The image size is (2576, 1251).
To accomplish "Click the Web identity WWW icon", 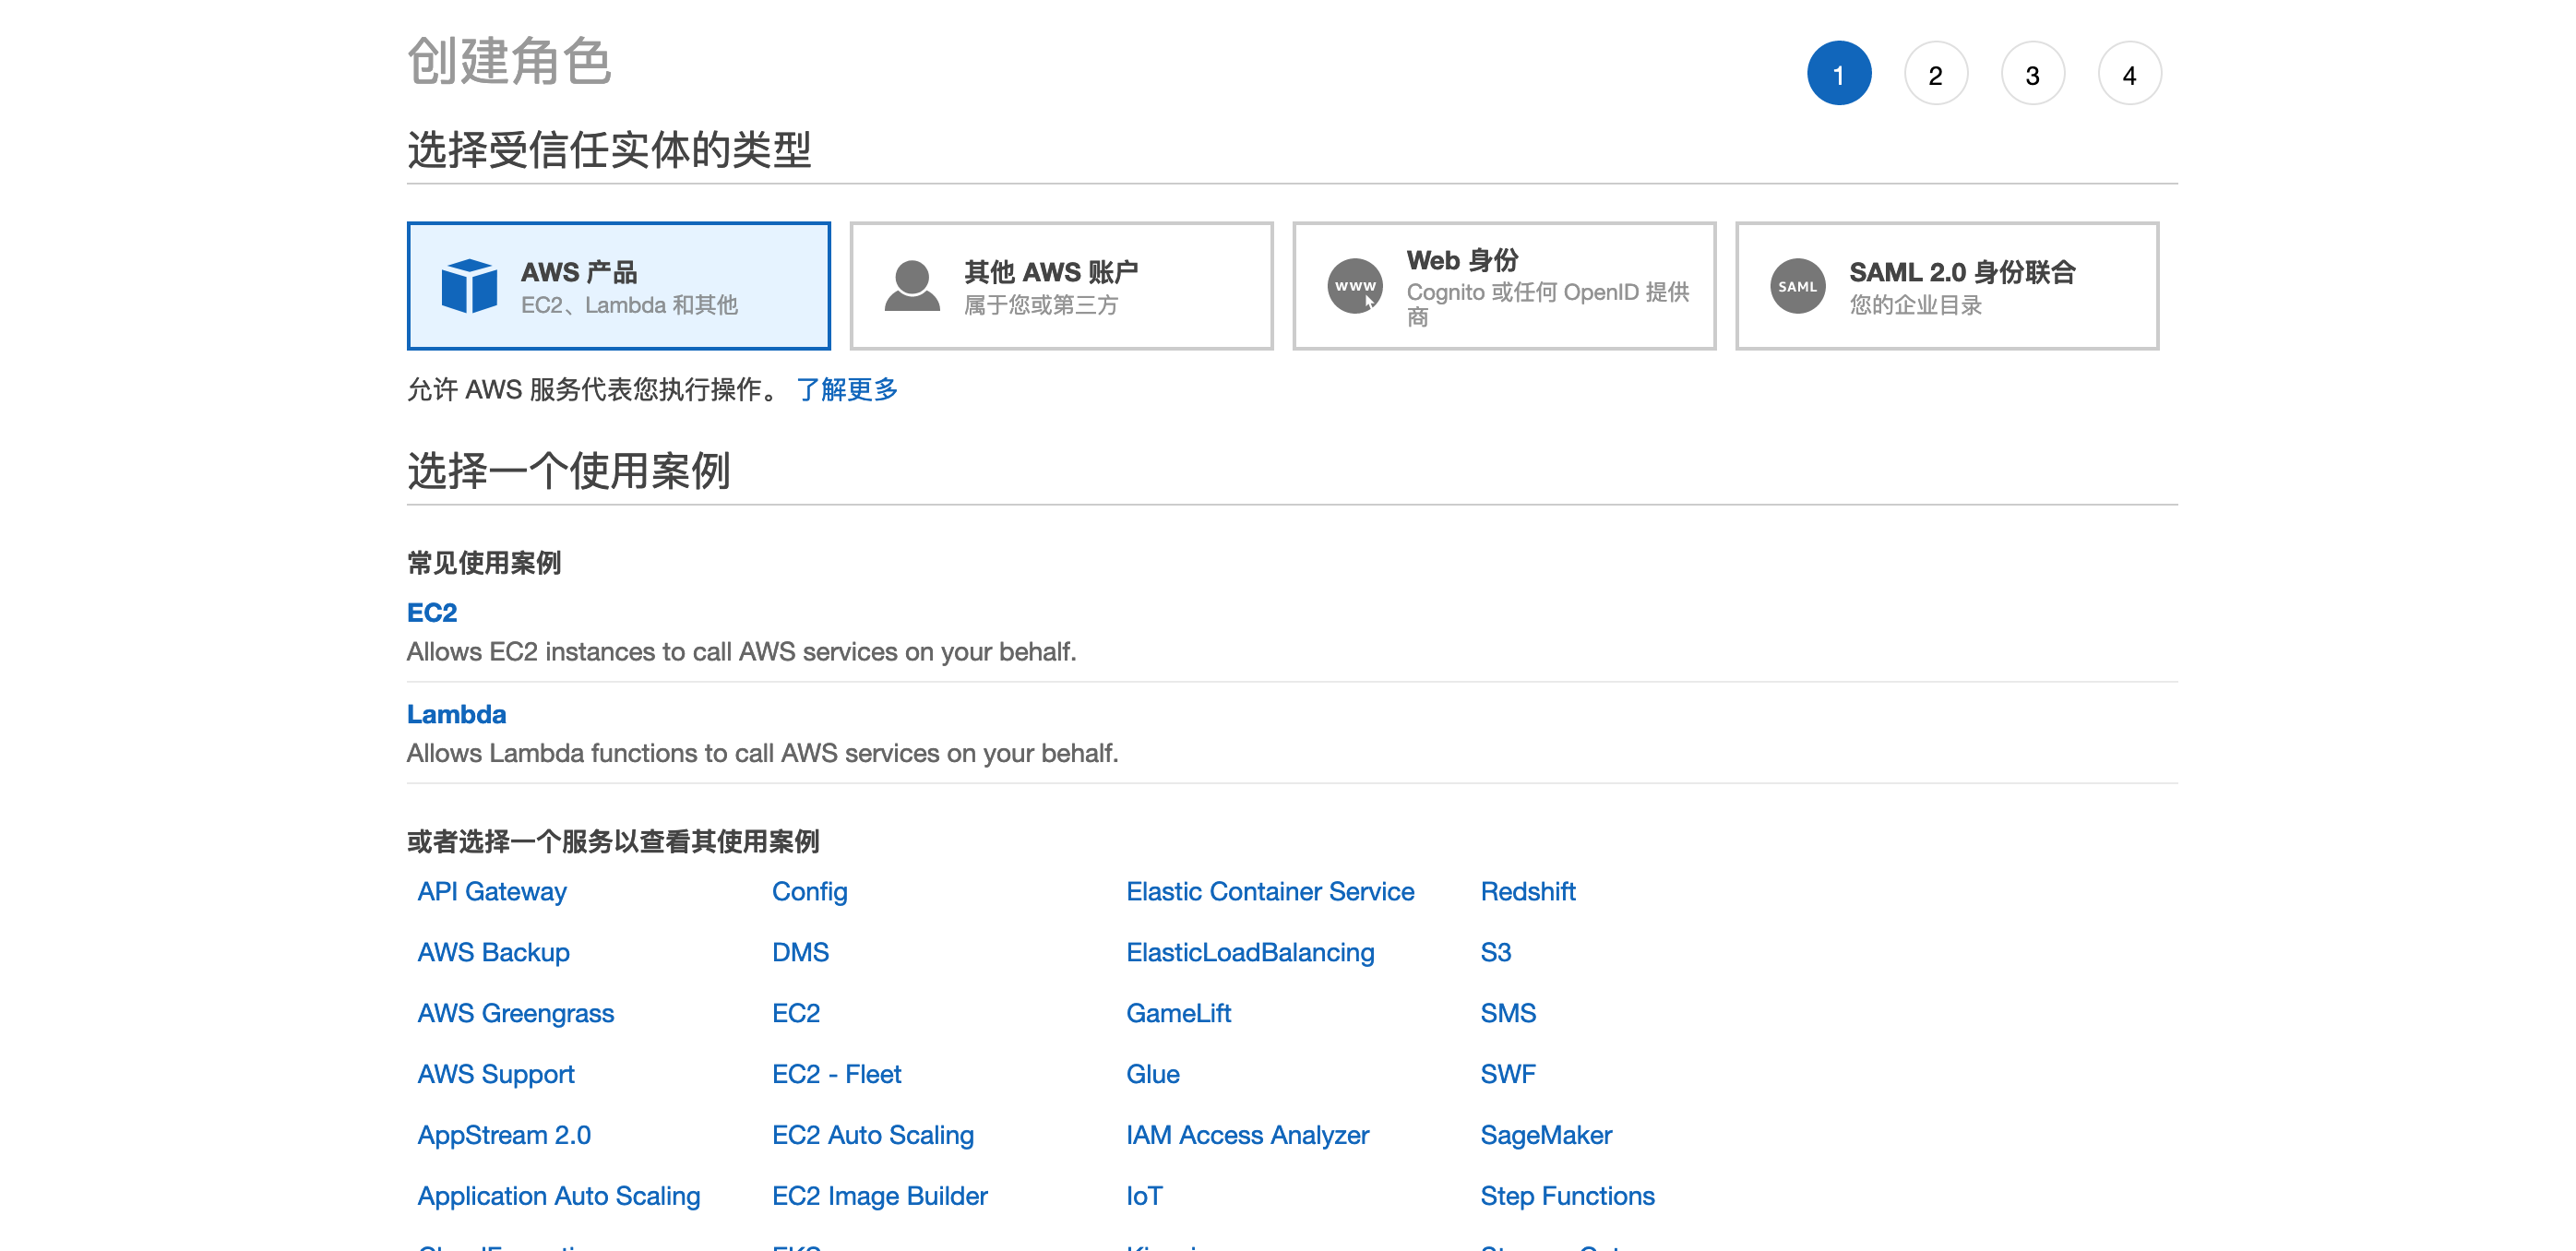I will (x=1354, y=287).
